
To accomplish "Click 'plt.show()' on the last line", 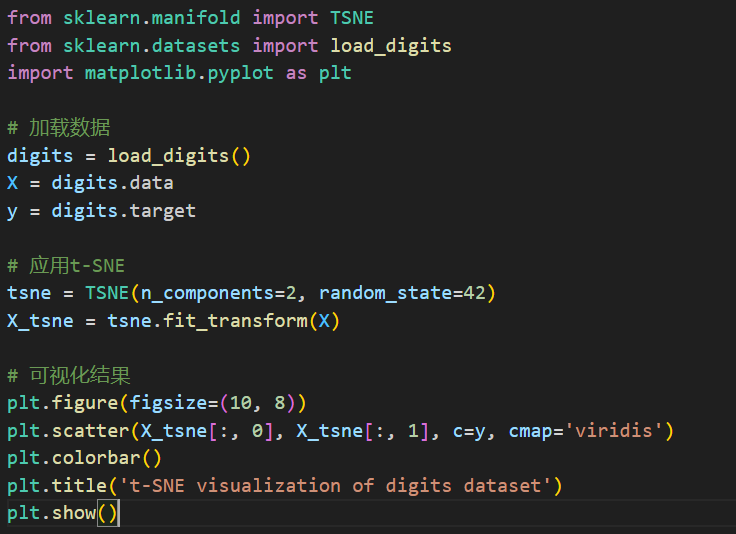I will [x=62, y=513].
